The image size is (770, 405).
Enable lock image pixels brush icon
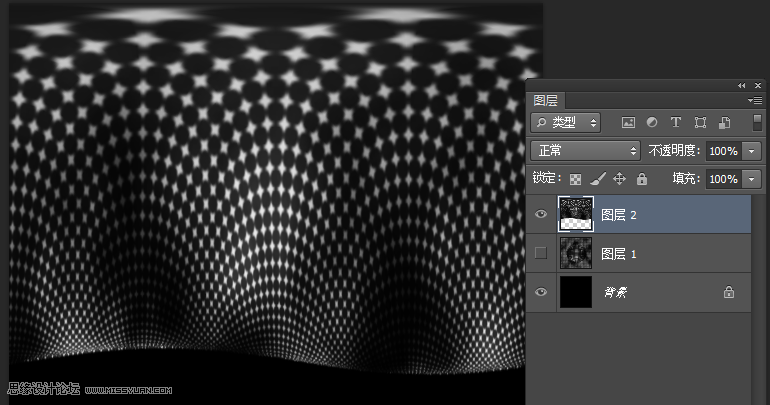(597, 179)
